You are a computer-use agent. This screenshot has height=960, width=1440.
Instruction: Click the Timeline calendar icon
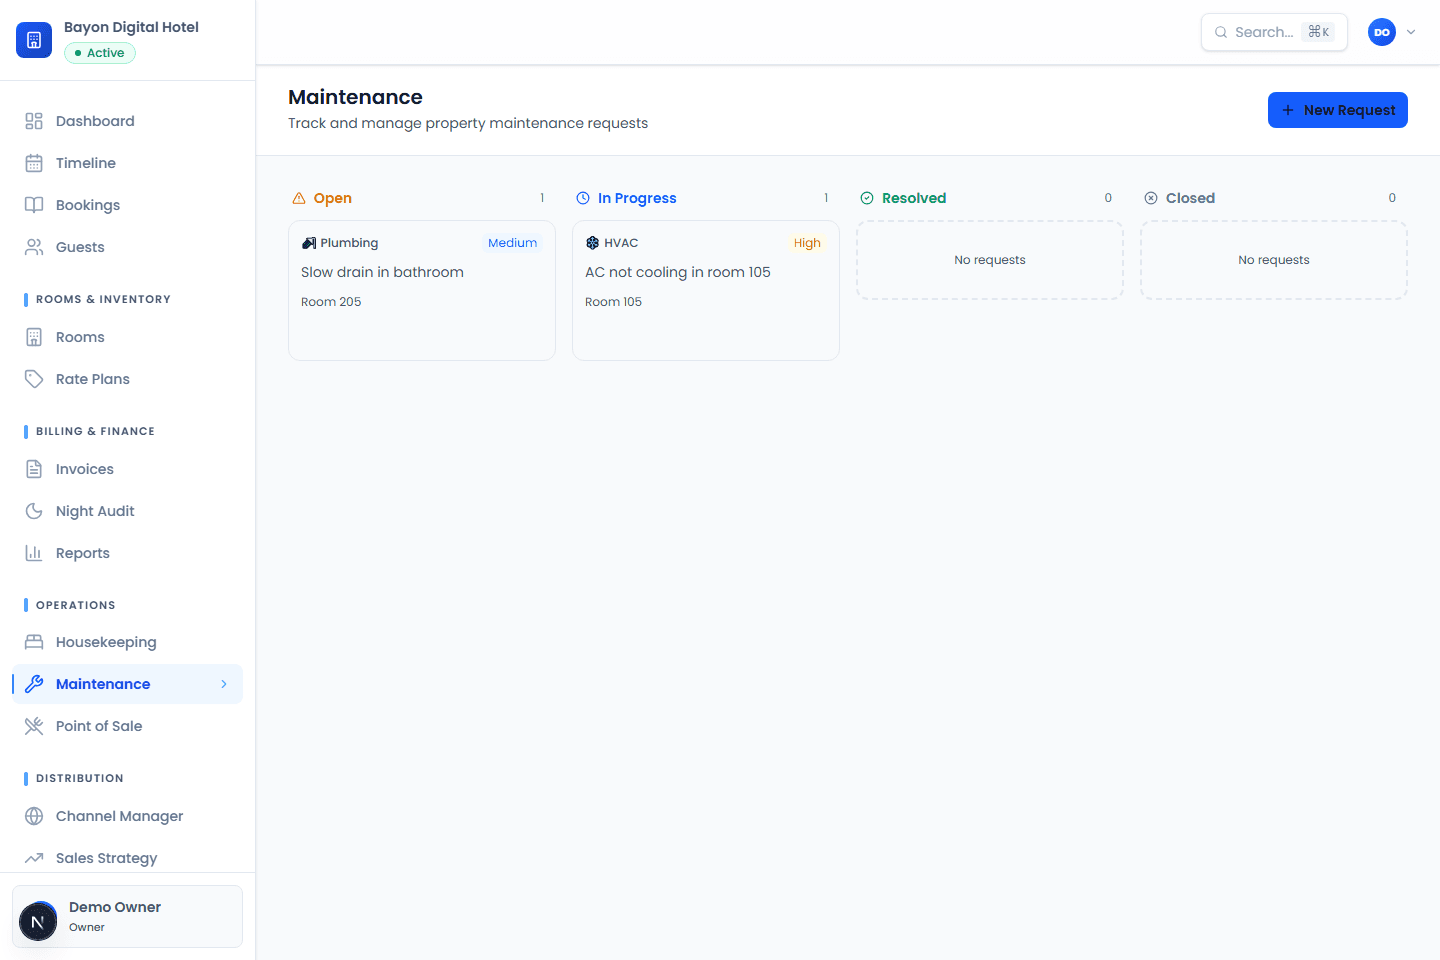pos(34,163)
